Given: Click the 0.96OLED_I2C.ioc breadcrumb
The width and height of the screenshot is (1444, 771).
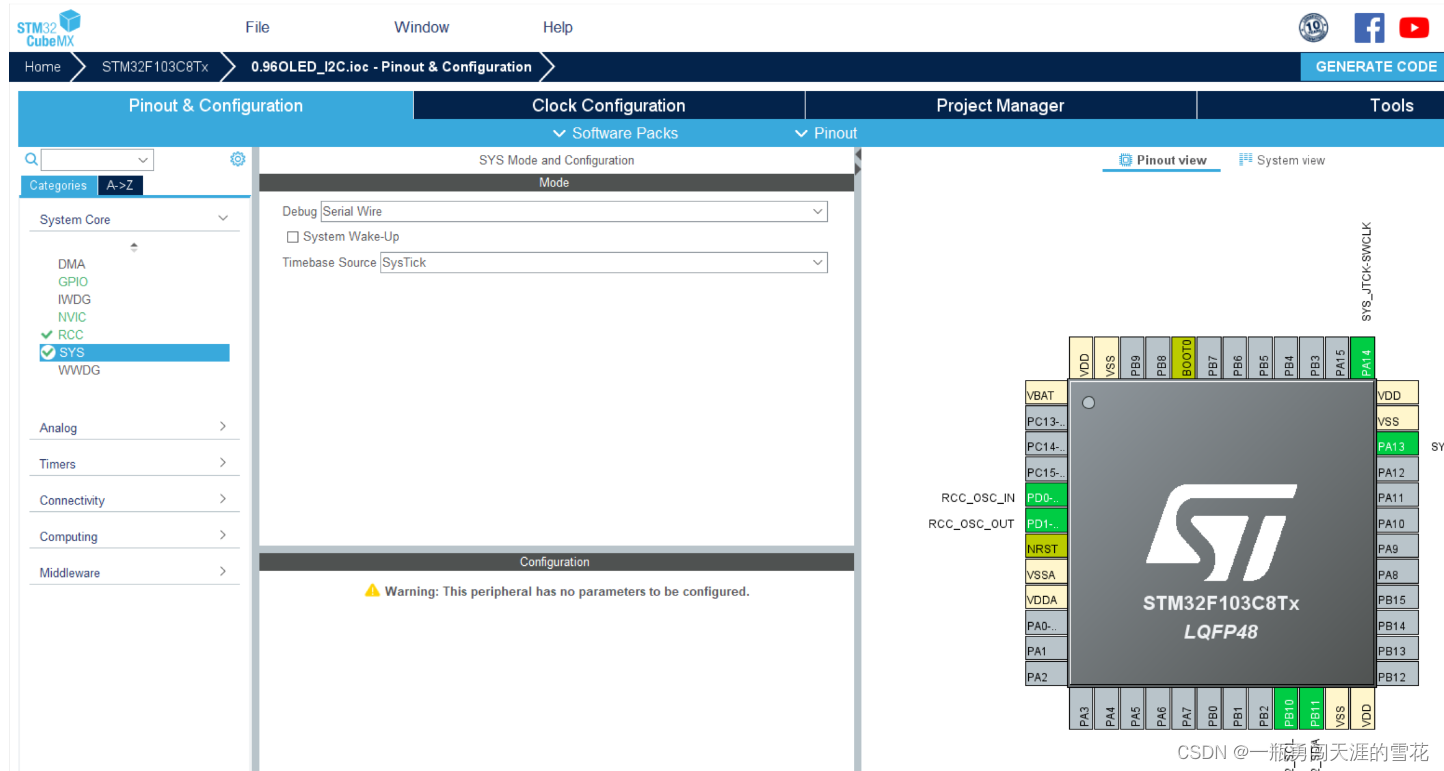Looking at the screenshot, I should point(391,66).
